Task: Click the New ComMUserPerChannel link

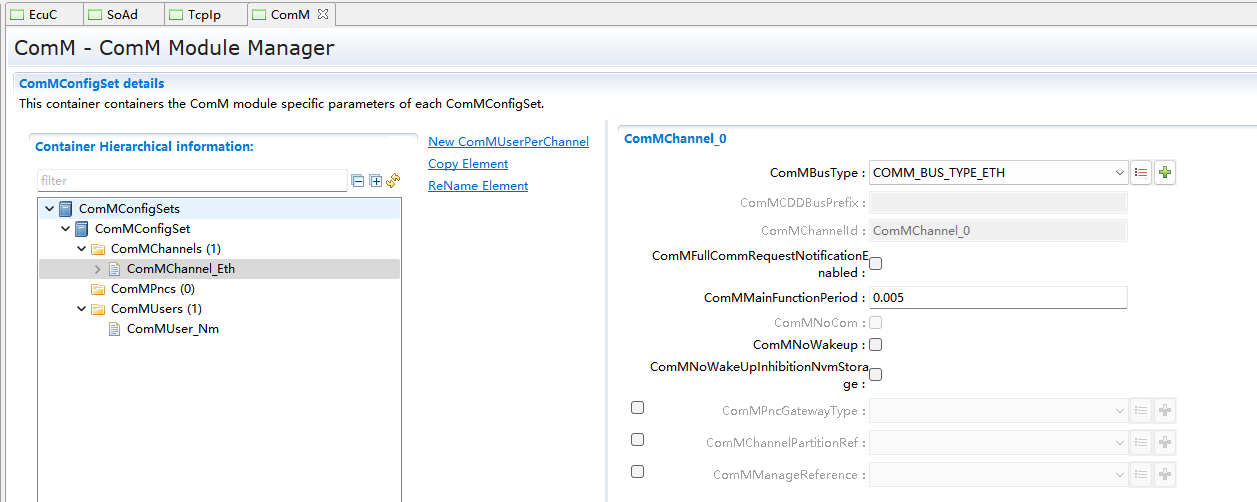Action: tap(508, 142)
